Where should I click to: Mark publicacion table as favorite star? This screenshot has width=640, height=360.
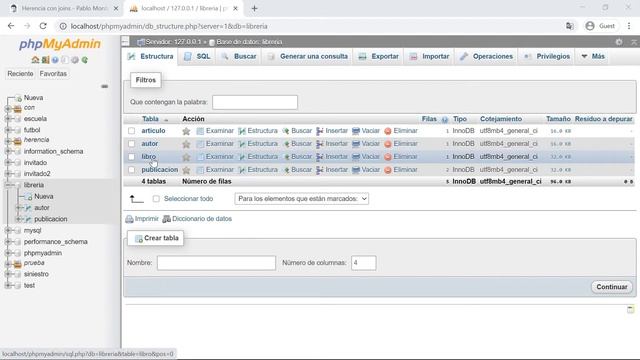click(x=186, y=170)
